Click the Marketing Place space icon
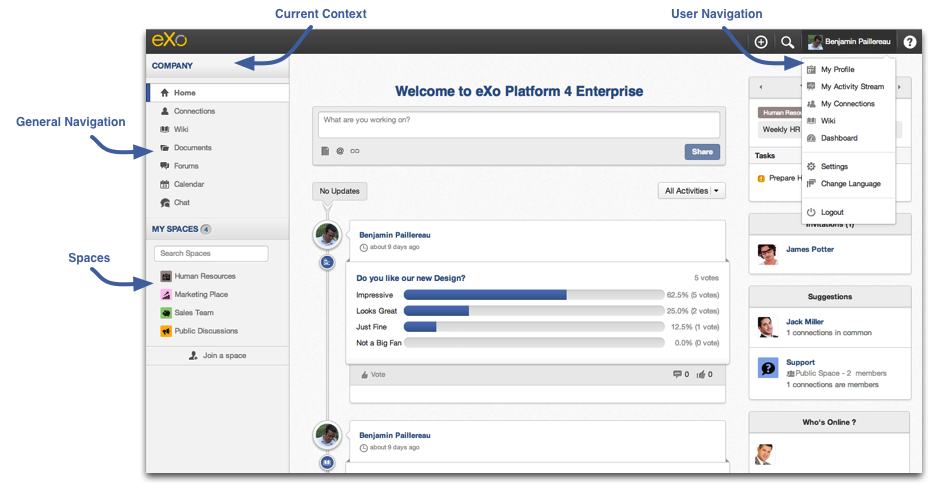 click(166, 295)
